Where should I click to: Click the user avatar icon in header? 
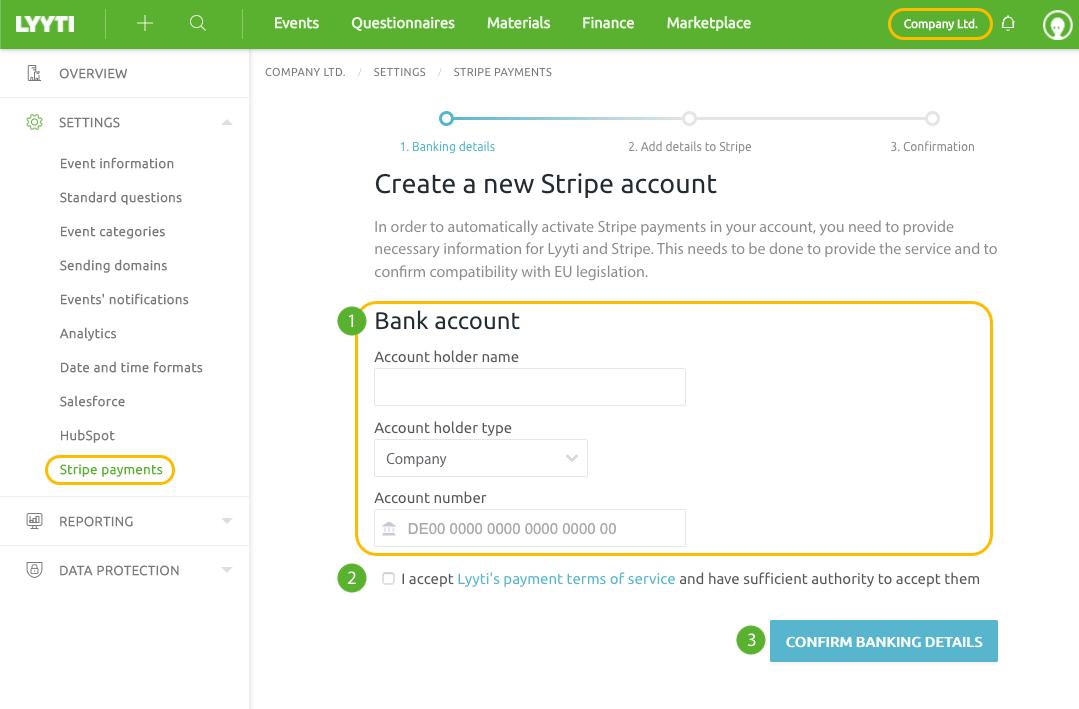[1057, 24]
